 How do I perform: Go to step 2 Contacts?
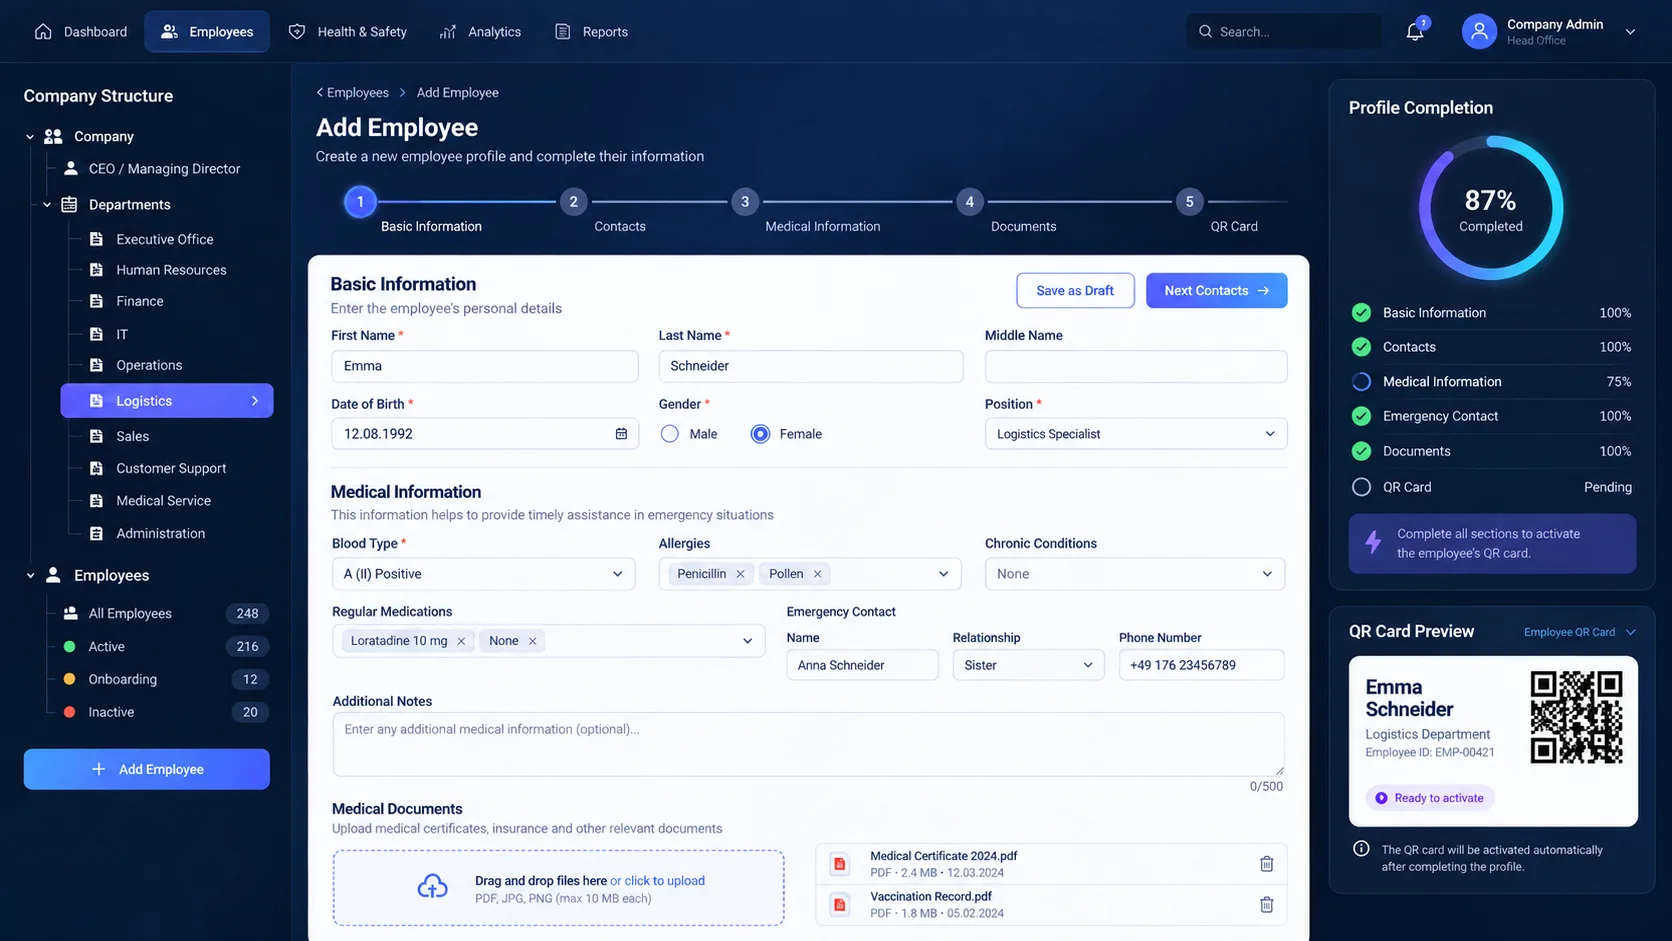click(x=573, y=202)
